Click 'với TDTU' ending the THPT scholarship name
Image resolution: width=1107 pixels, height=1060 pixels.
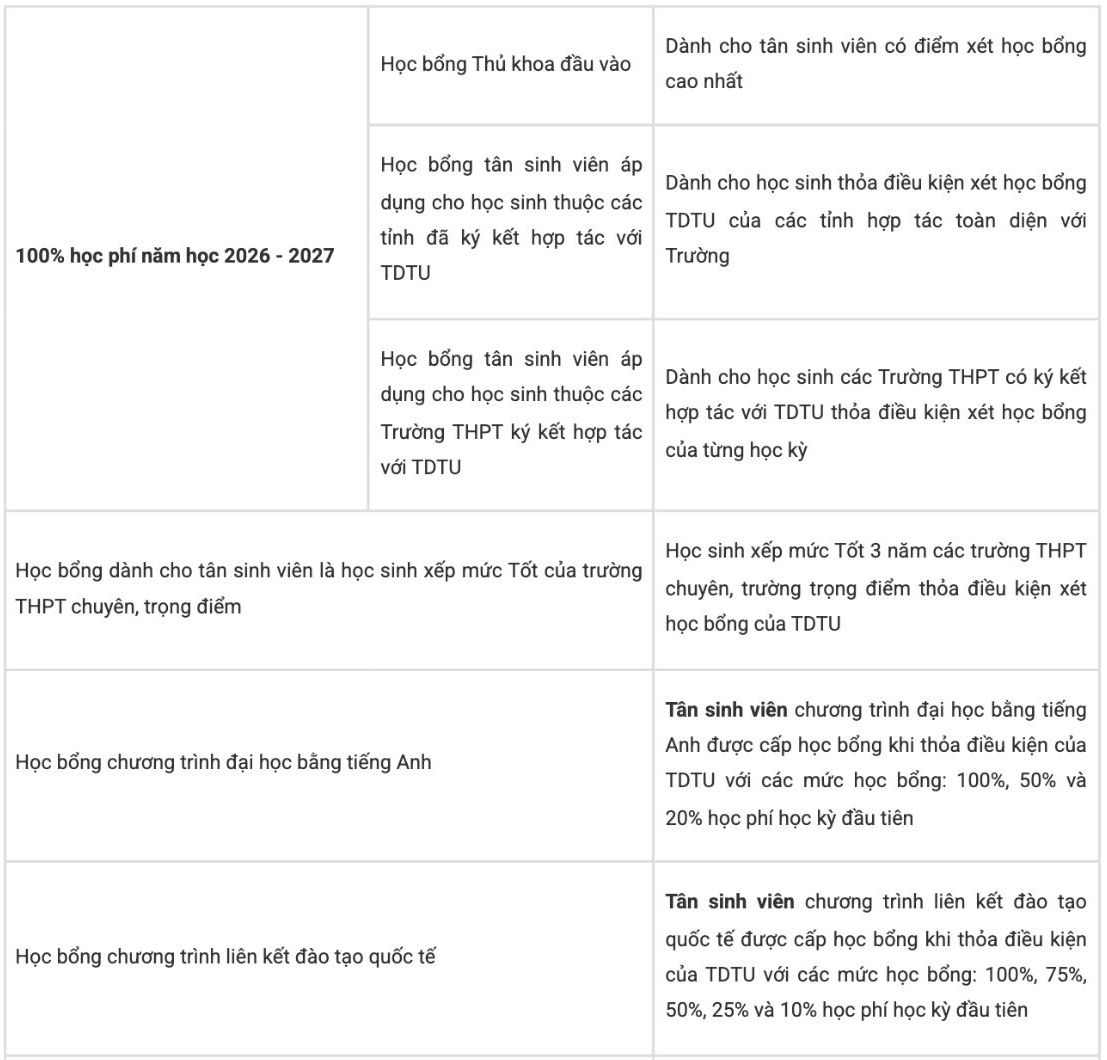click(x=421, y=468)
